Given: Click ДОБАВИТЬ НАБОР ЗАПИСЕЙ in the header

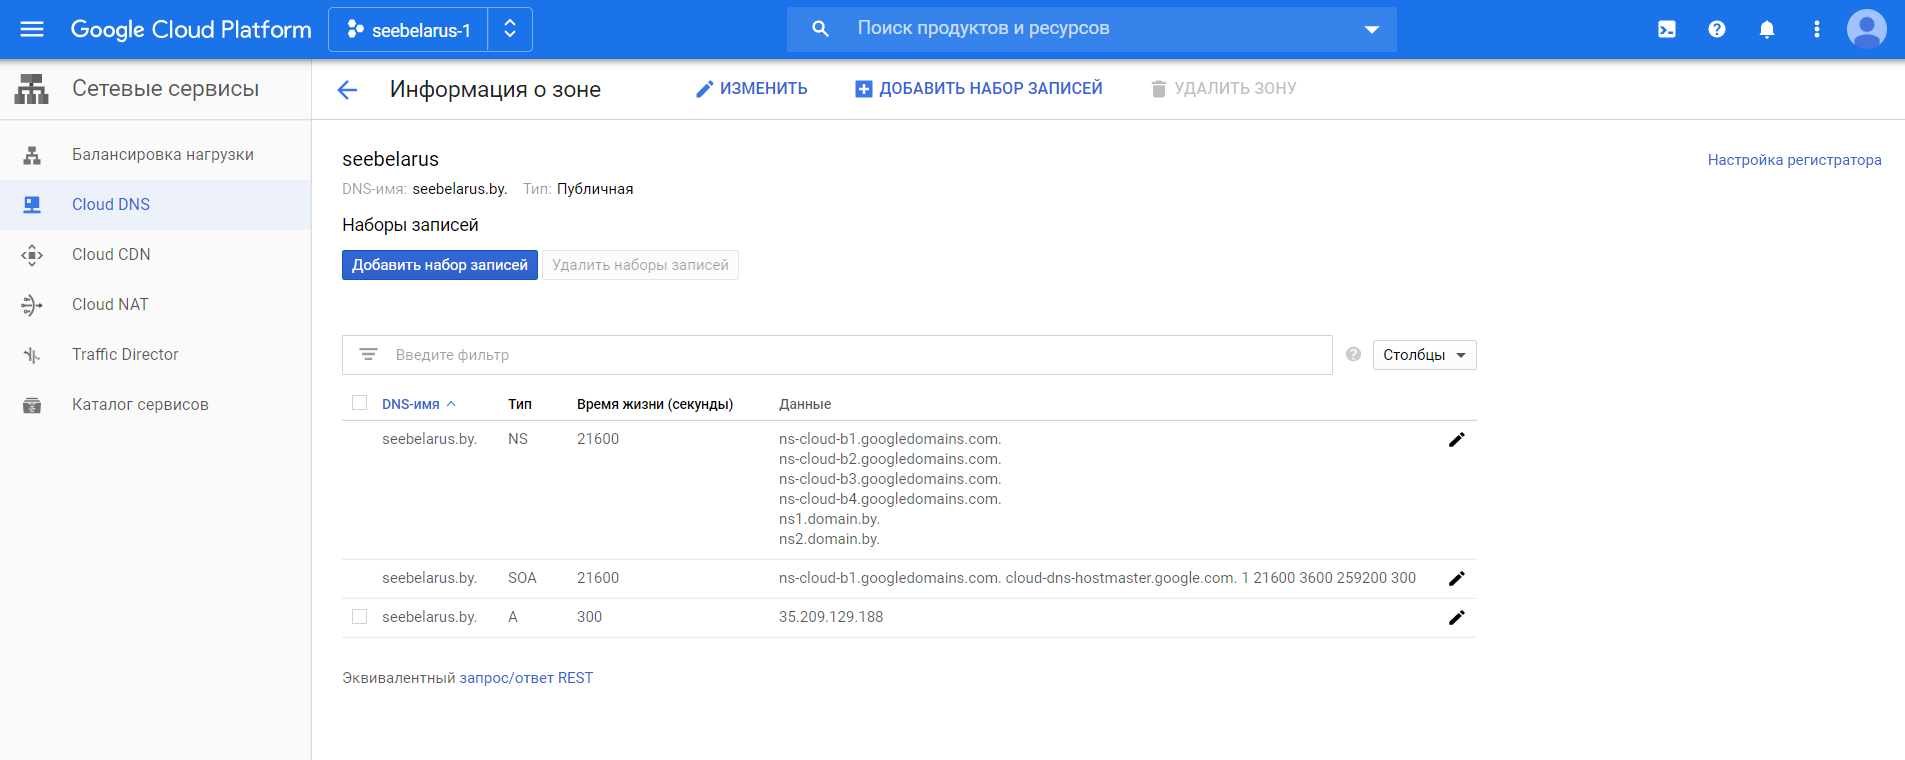Looking at the screenshot, I should [979, 89].
